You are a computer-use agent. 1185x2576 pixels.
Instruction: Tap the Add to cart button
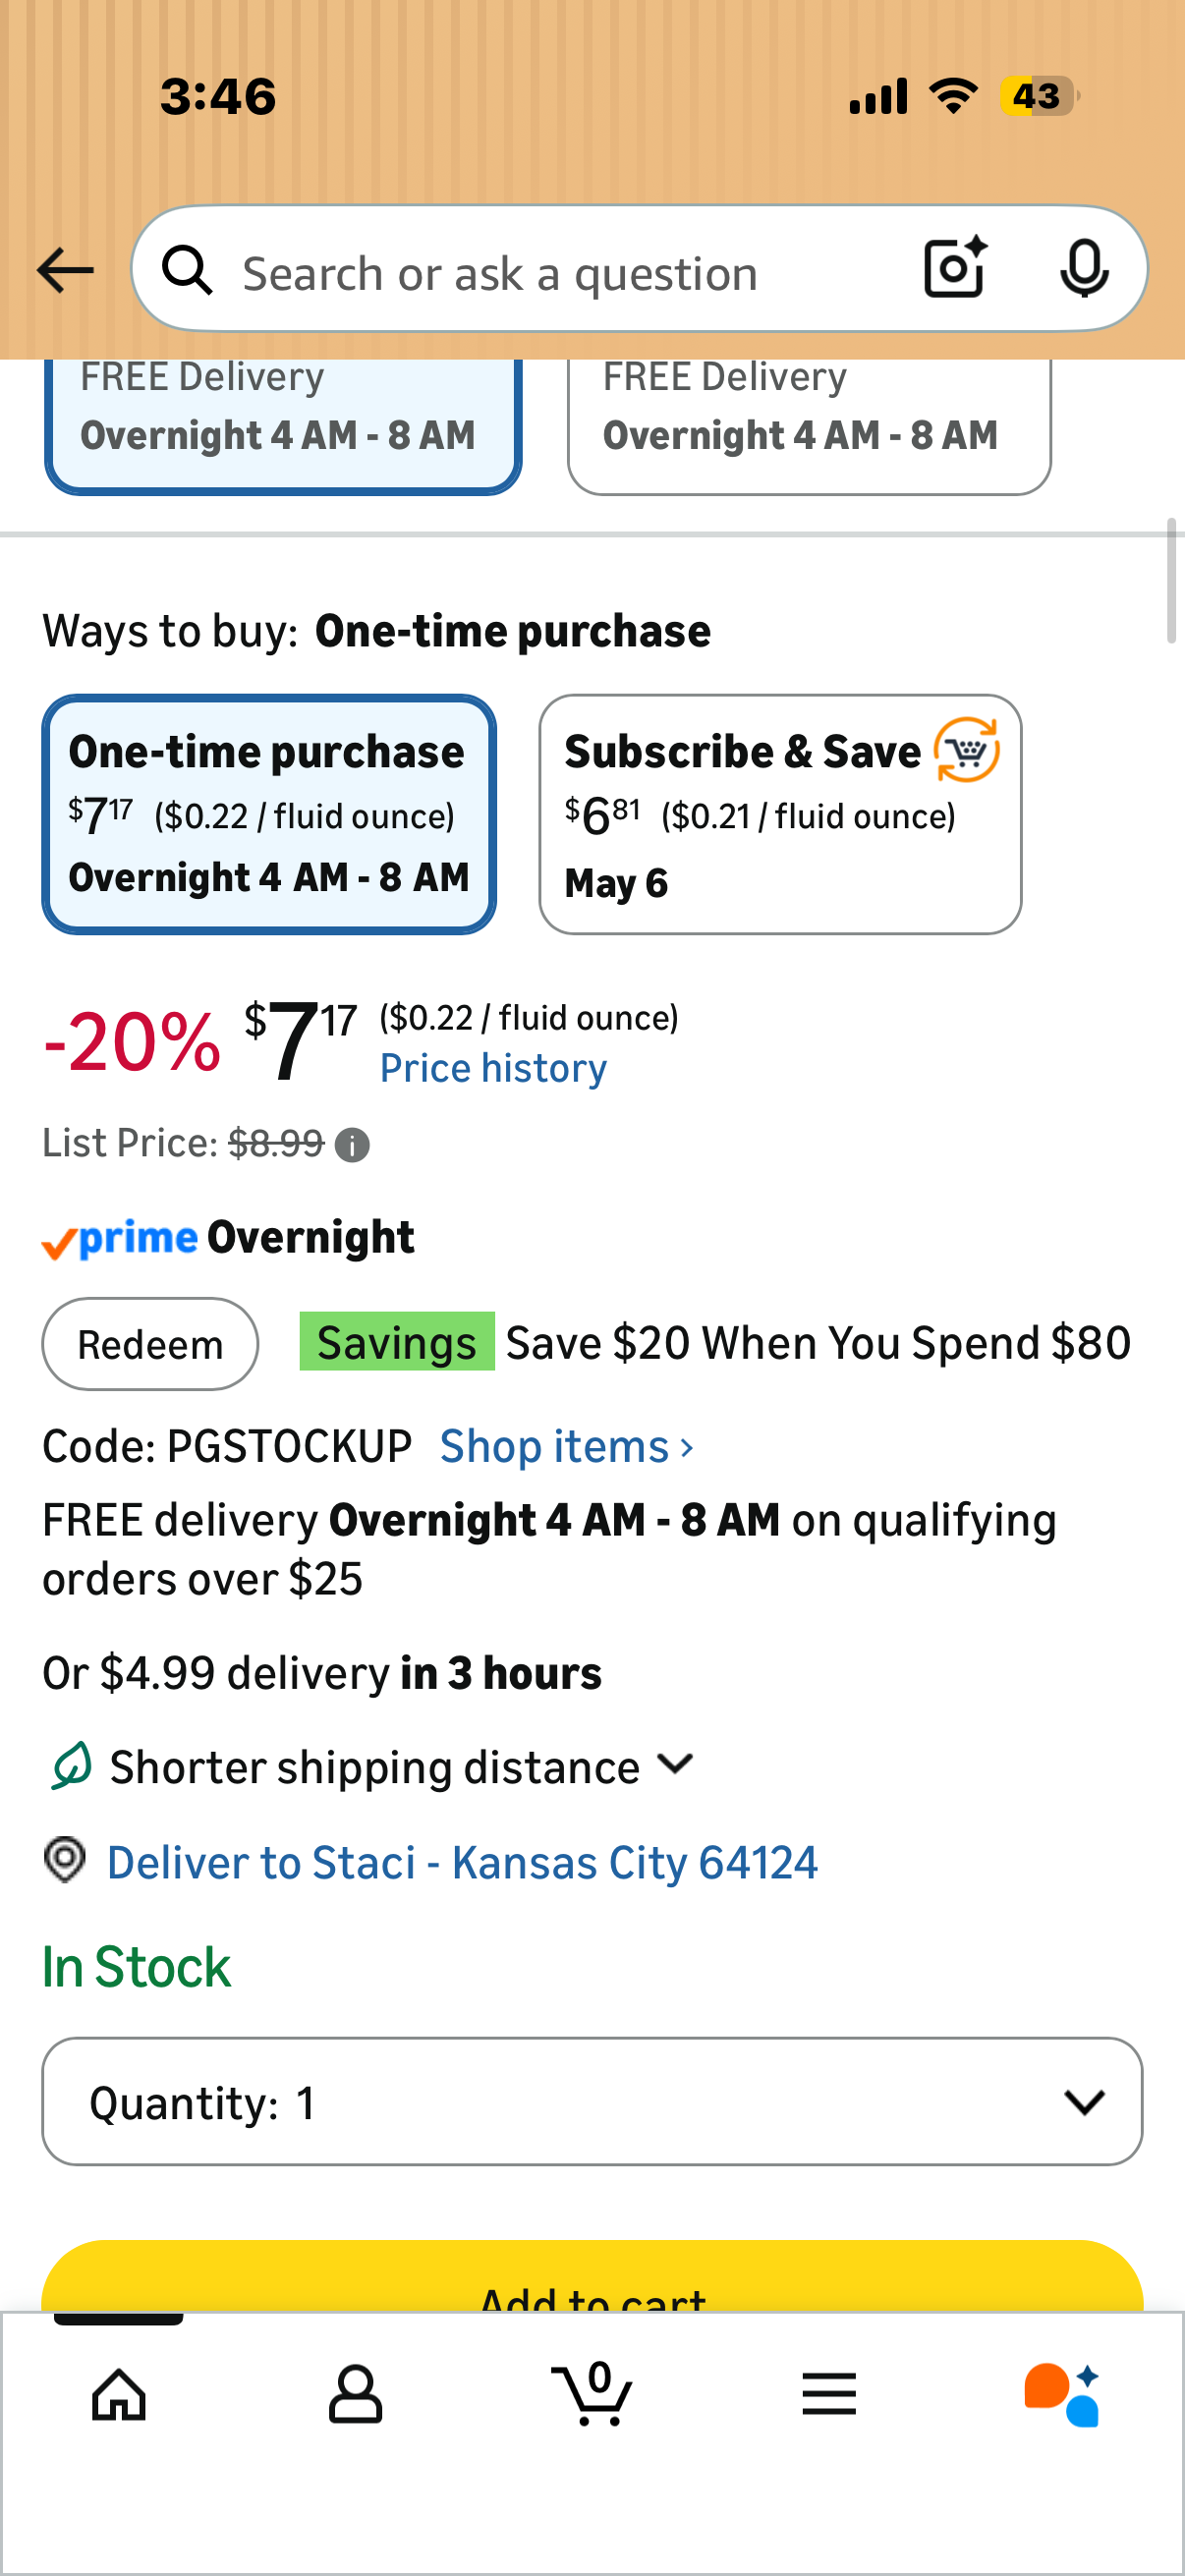(x=592, y=2278)
